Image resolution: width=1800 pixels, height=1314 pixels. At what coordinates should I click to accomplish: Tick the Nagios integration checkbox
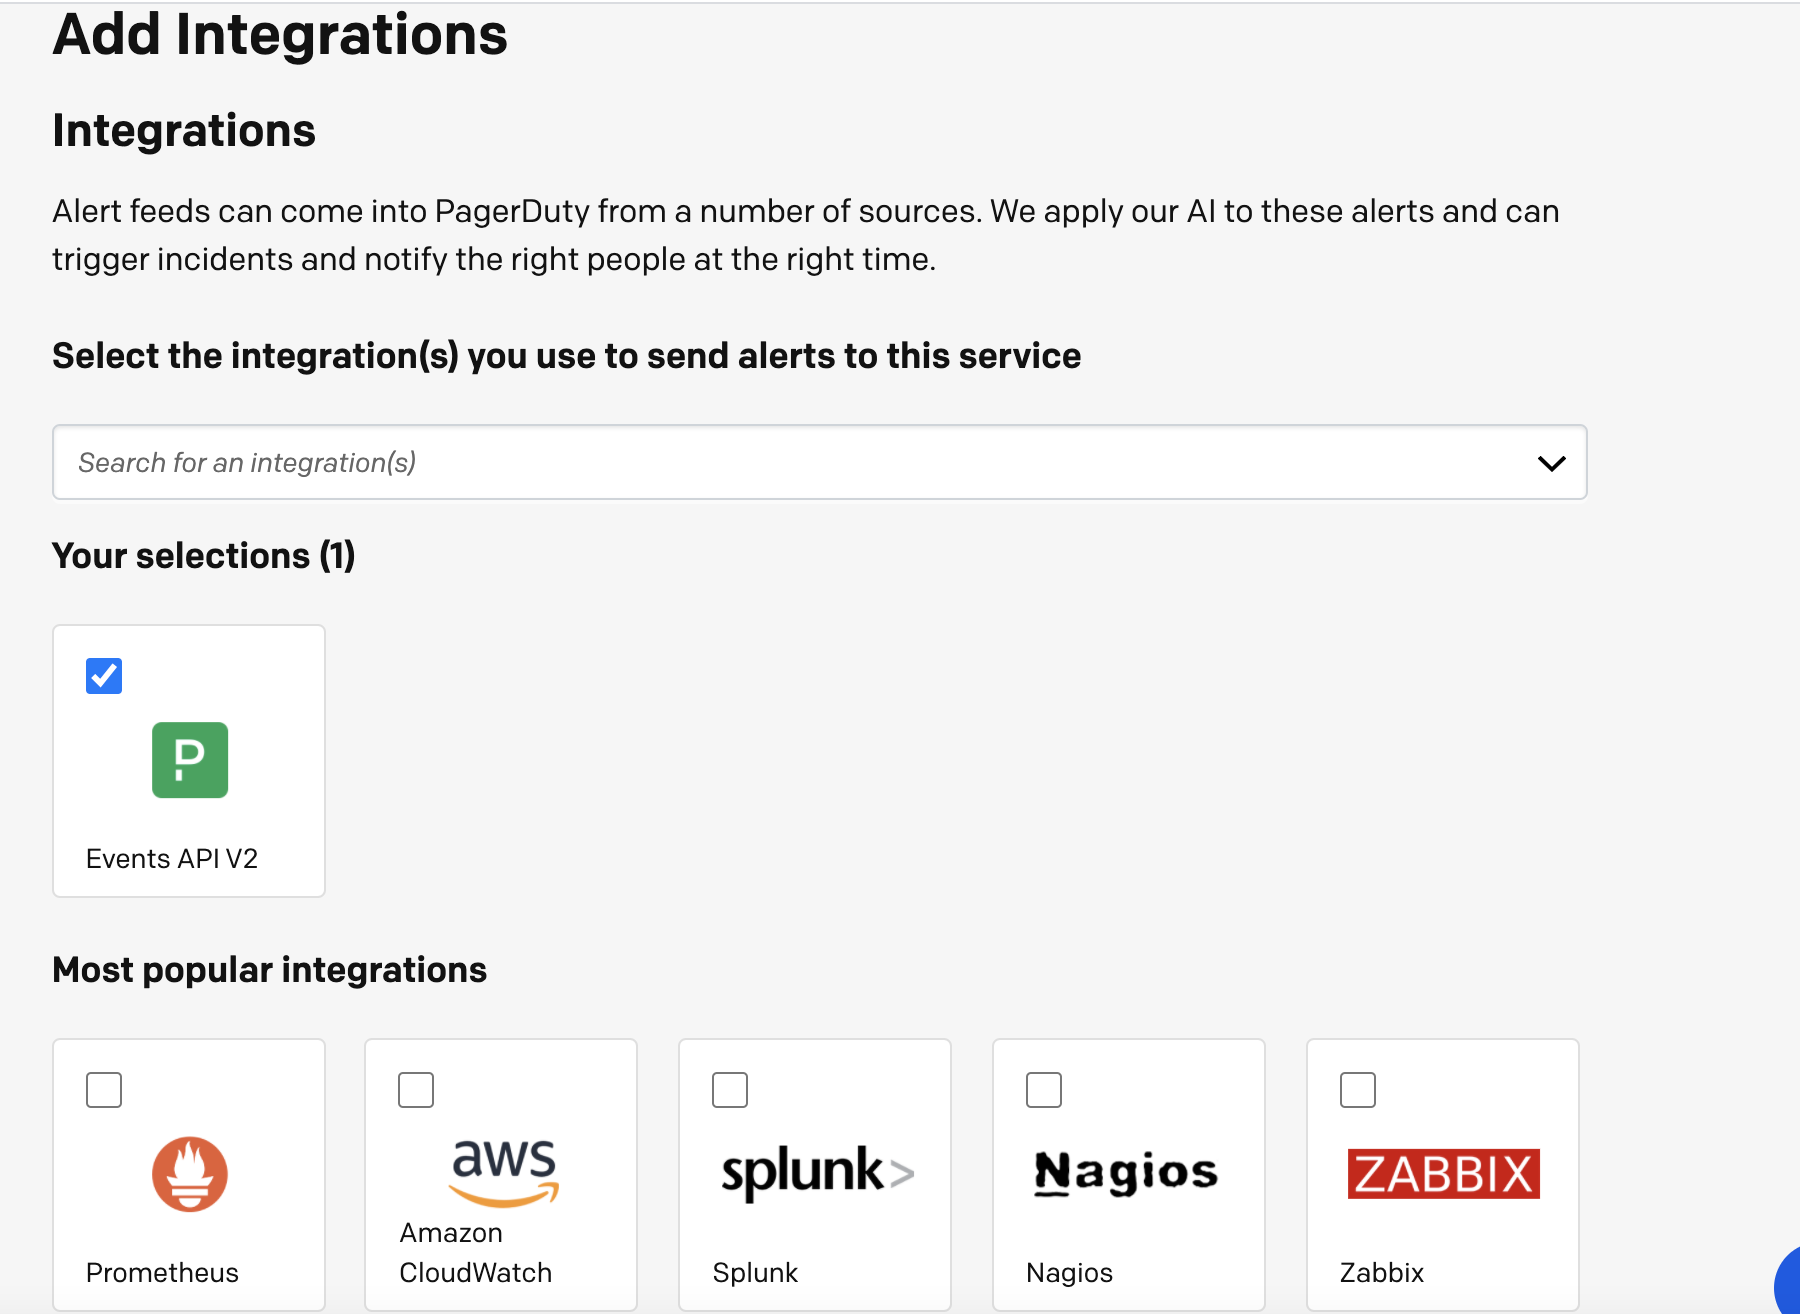(1044, 1090)
